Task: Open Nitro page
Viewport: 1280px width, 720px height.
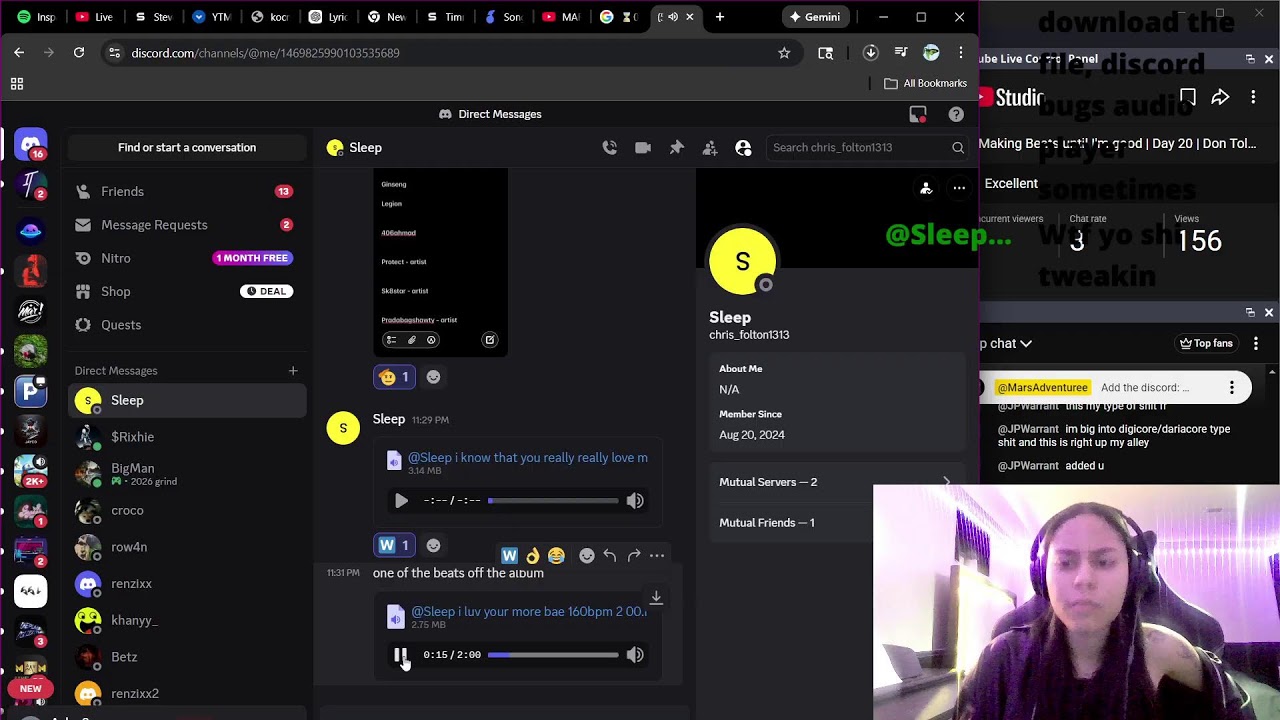Action: click(187, 258)
